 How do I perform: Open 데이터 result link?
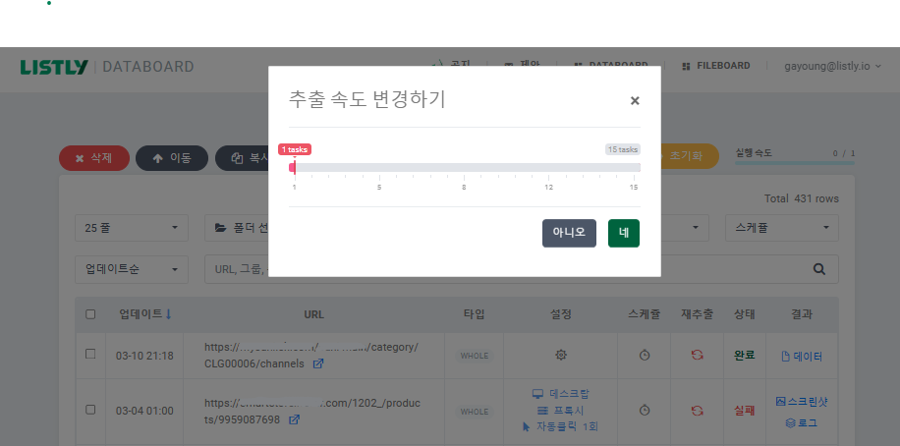tap(802, 356)
